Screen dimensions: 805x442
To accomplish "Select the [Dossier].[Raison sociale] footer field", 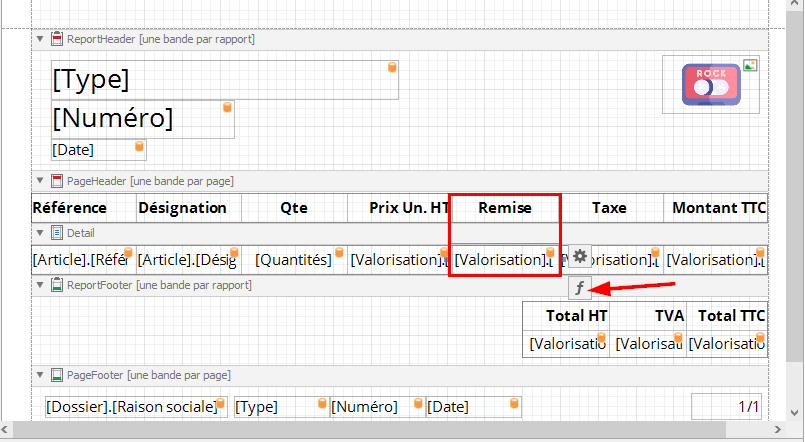I will pos(130,407).
